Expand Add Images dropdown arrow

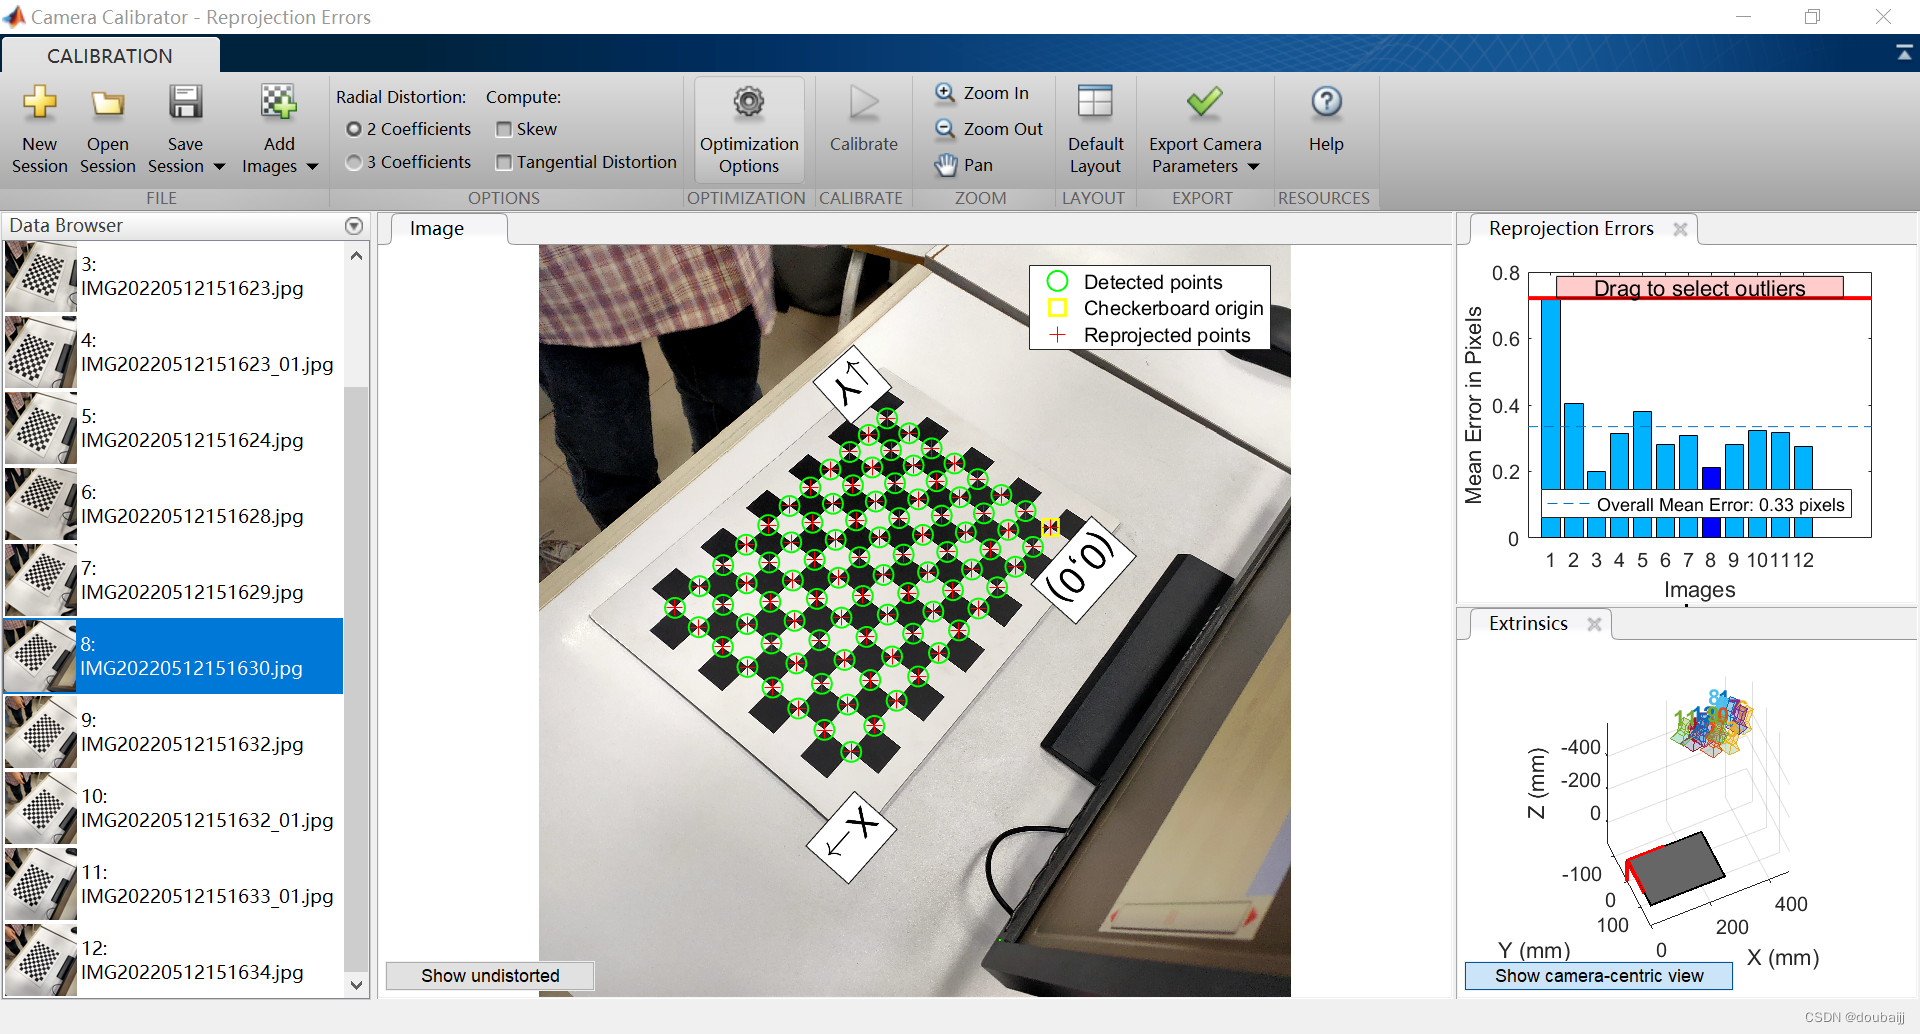point(312,167)
